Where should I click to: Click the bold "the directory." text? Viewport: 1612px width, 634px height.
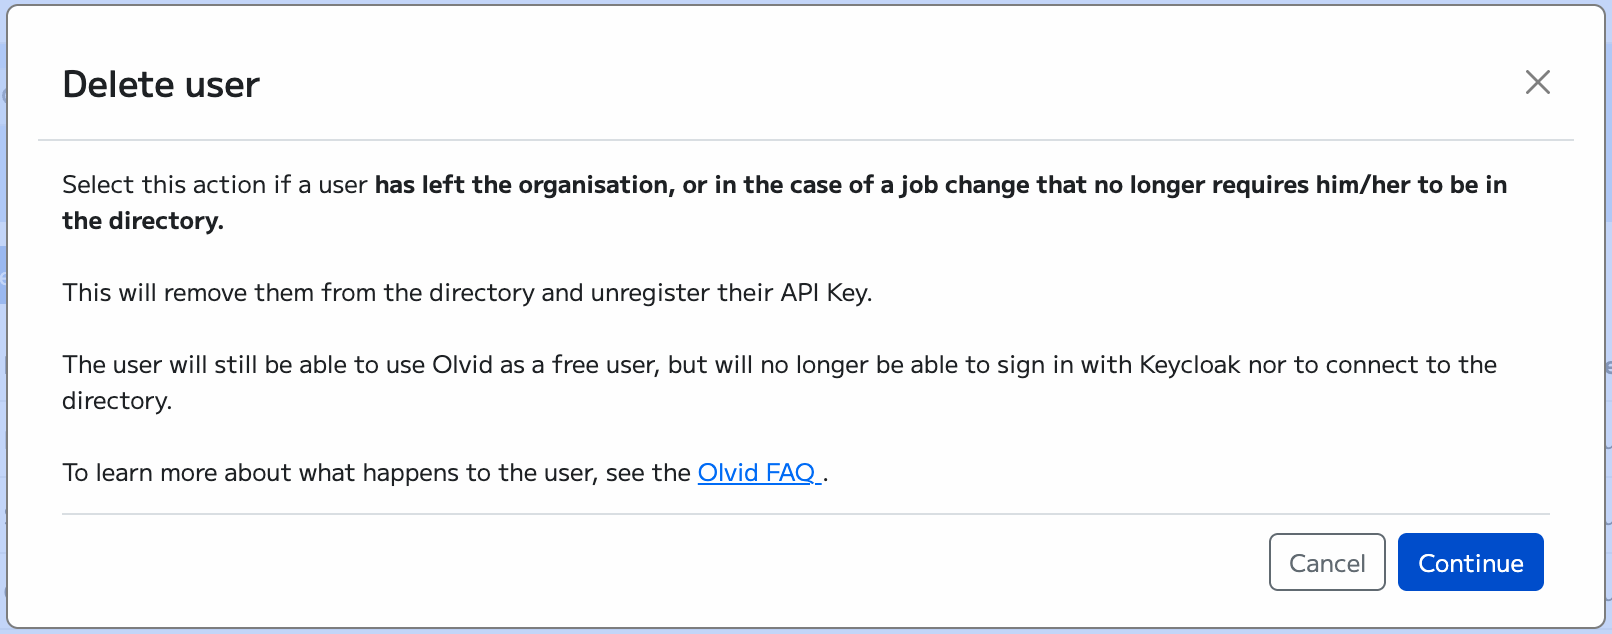click(x=143, y=221)
